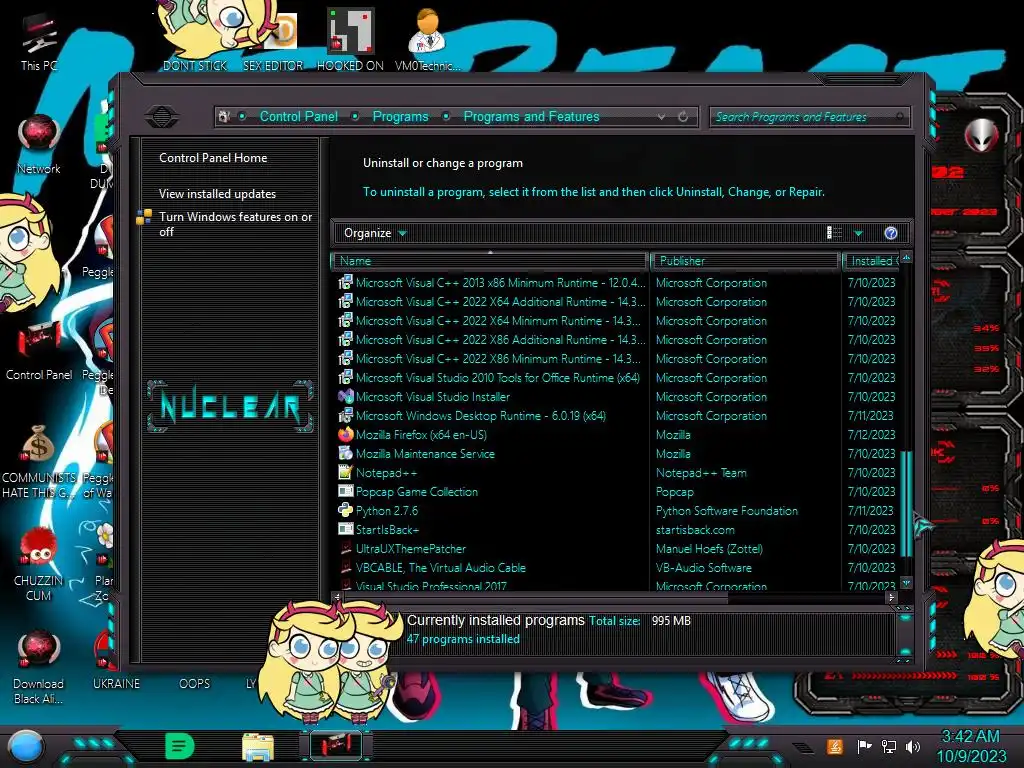Click the vertical scrollbar thumb in program list
1024x768 pixels.
point(906,503)
